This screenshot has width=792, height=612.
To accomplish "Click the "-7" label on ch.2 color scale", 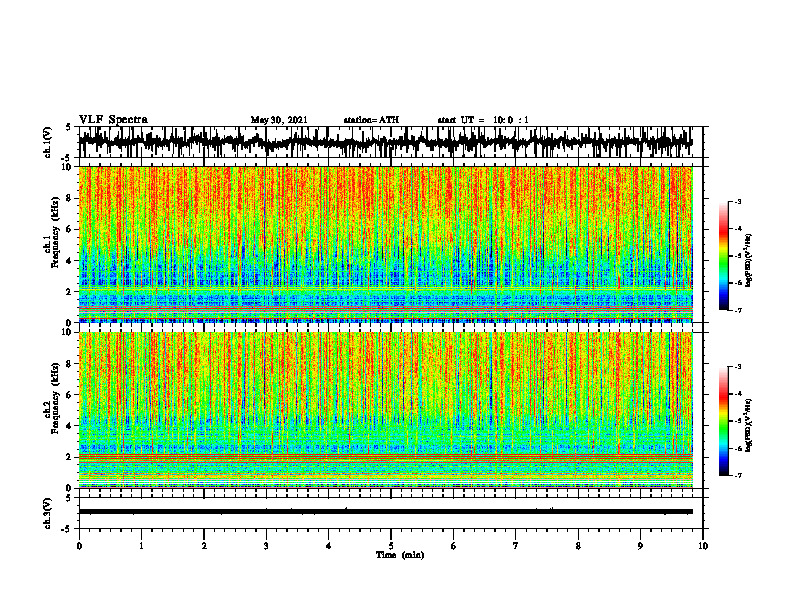I will 738,476.
